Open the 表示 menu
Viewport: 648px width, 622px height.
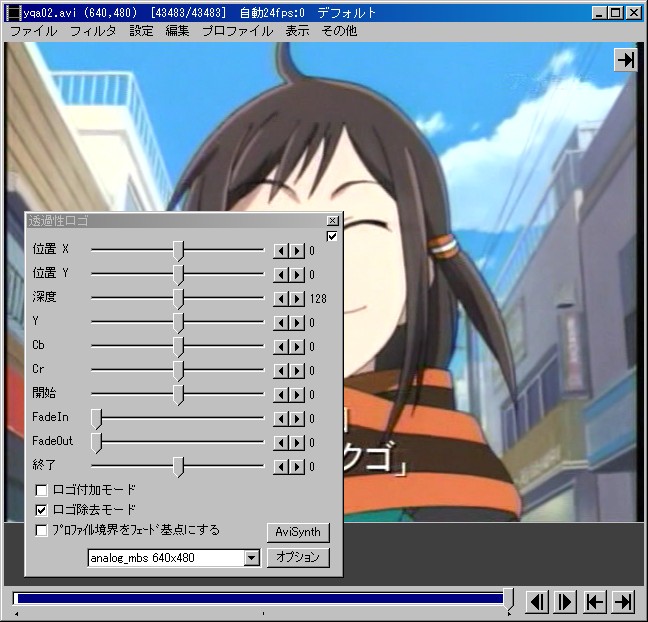coord(297,31)
